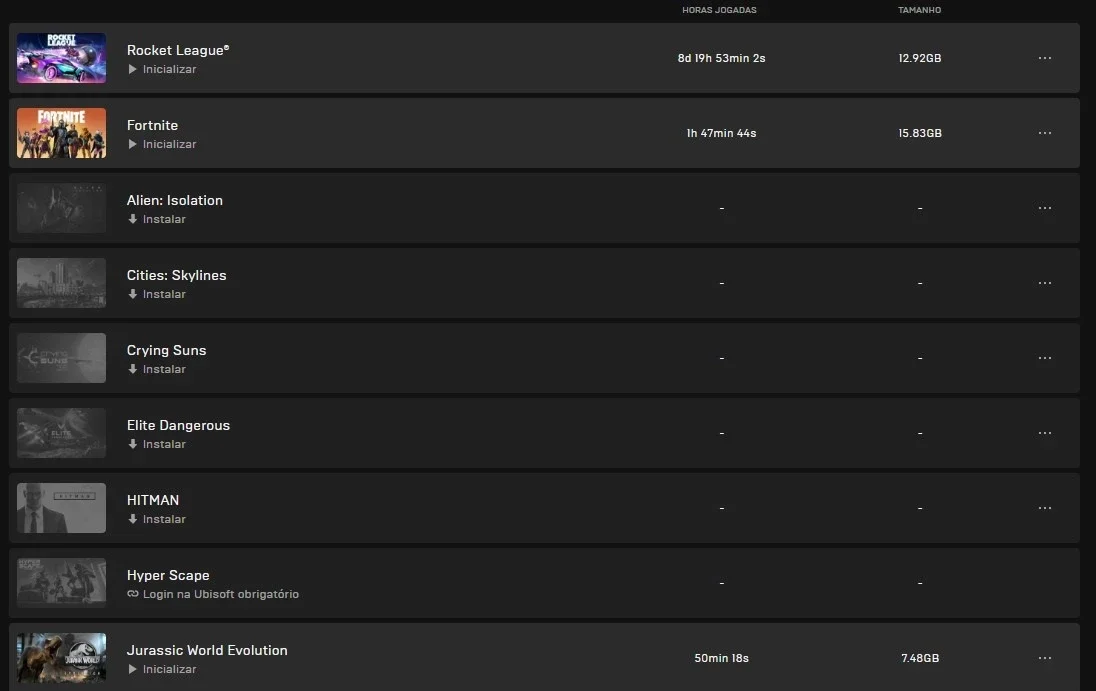1096x691 pixels.
Task: Select the Rocket League cover thumbnail
Action: (62, 58)
